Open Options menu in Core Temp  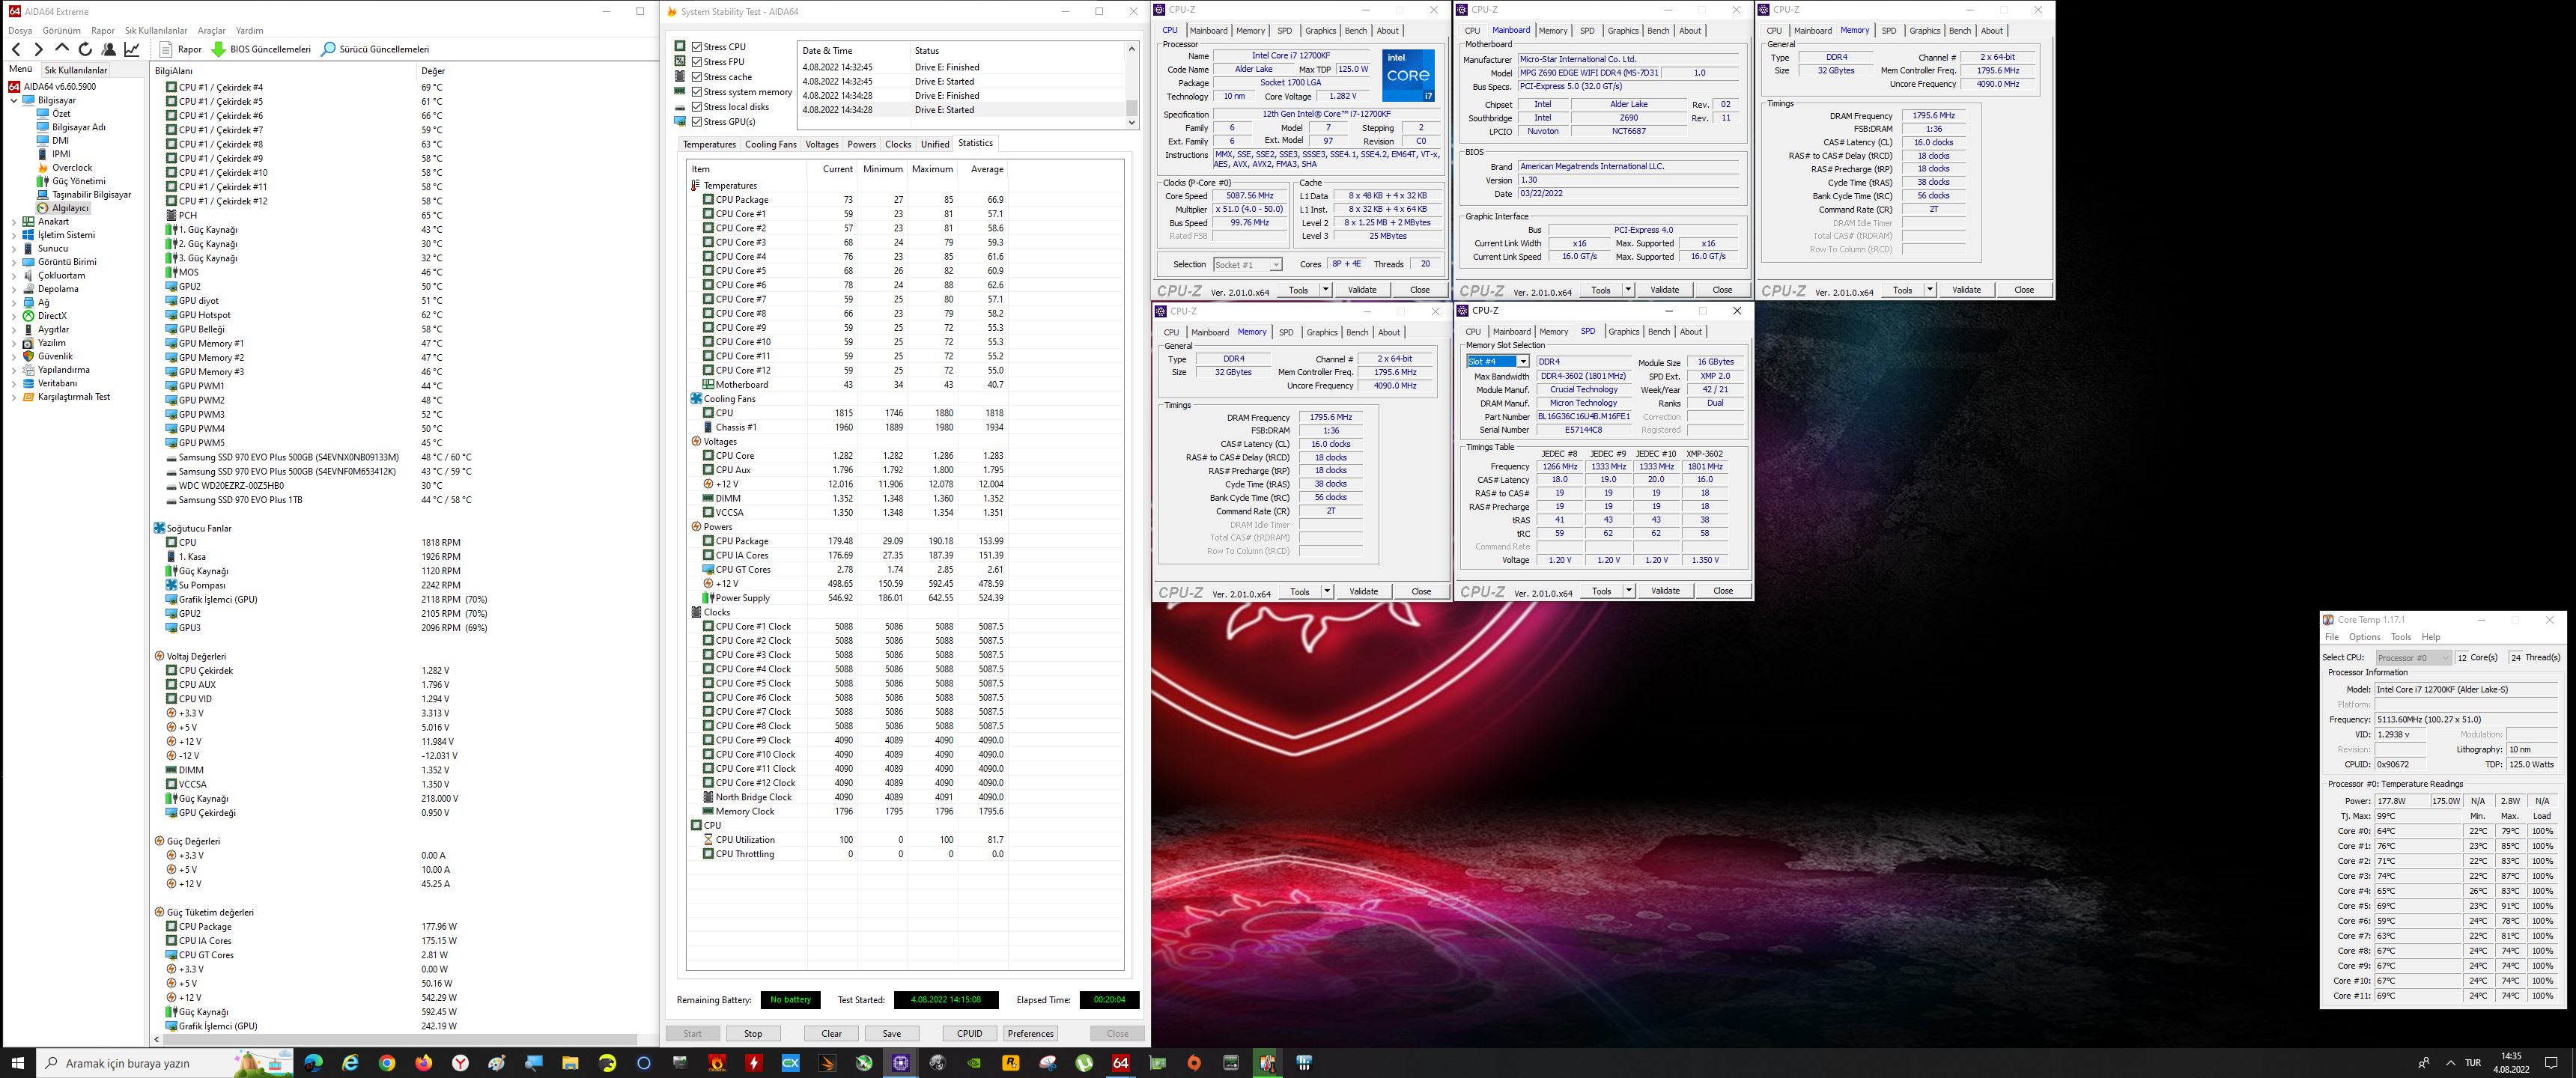tap(2364, 637)
